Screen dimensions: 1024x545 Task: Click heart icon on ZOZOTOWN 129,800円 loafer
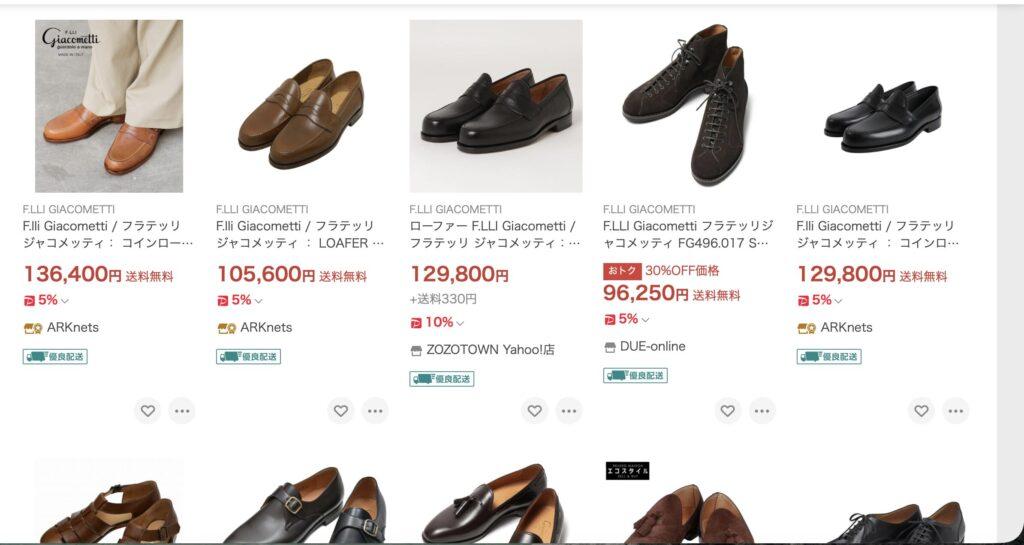[535, 410]
